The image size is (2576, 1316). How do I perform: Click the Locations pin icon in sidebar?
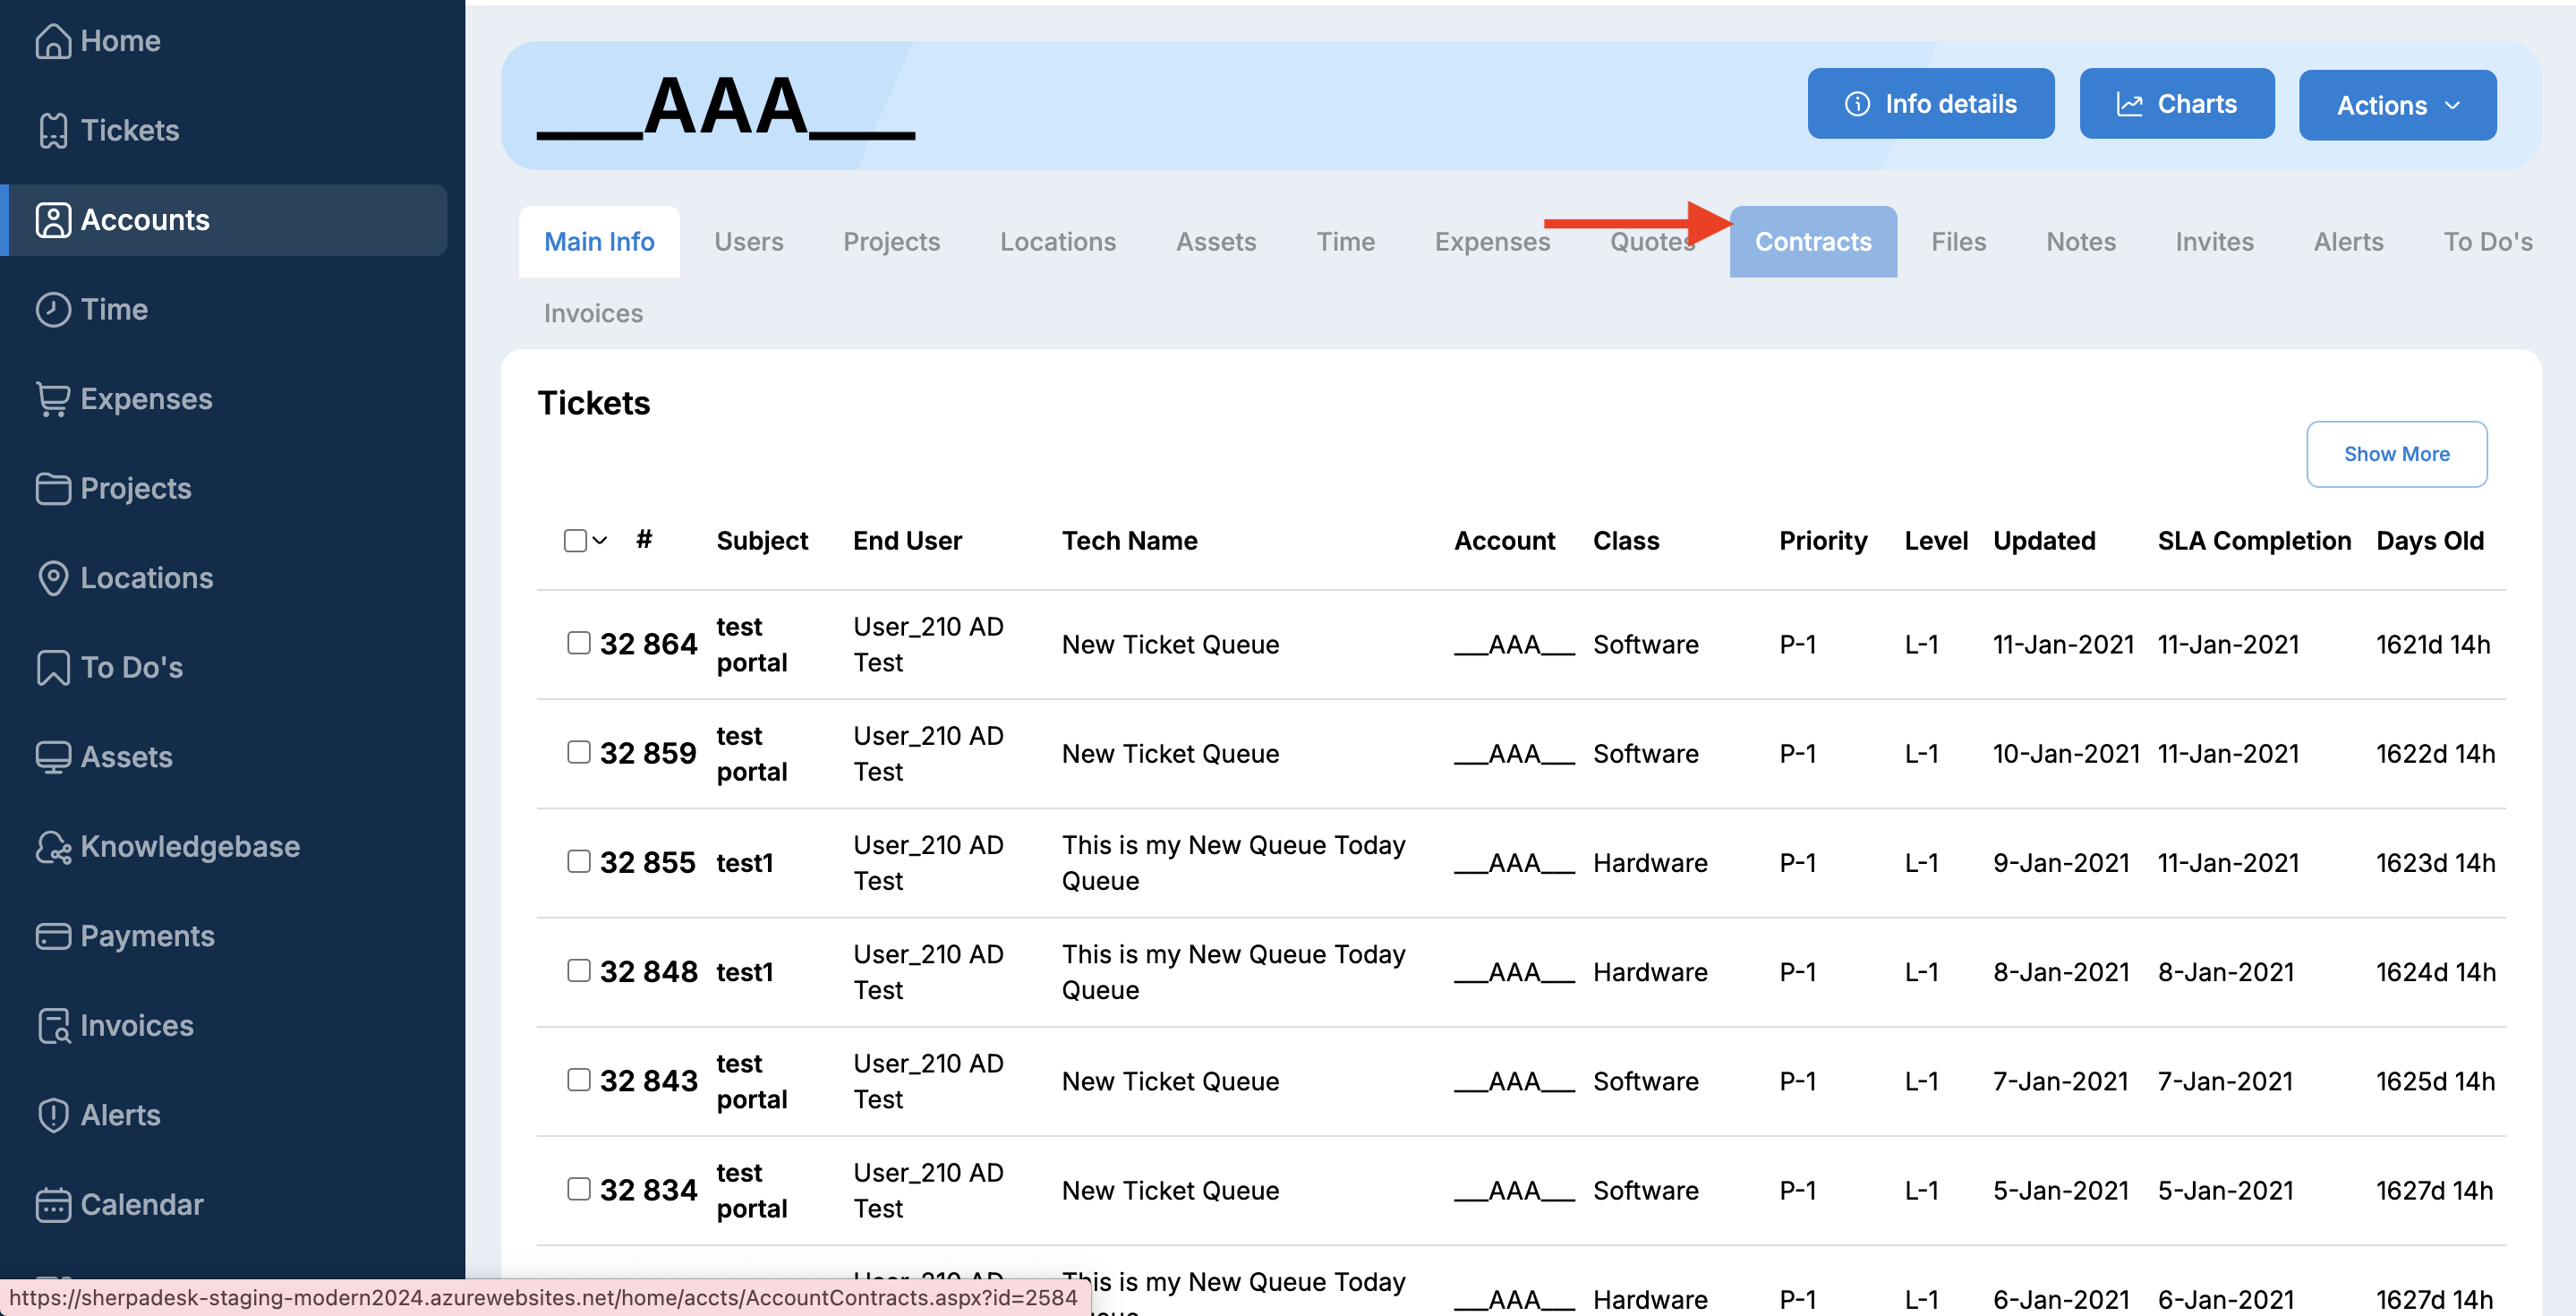(x=52, y=578)
